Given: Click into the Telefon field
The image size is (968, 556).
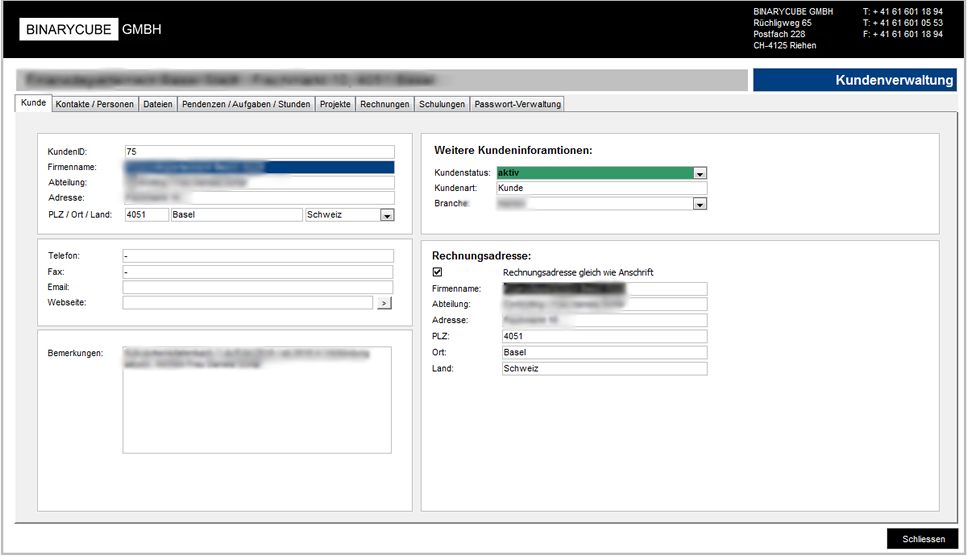Looking at the screenshot, I should tap(258, 256).
